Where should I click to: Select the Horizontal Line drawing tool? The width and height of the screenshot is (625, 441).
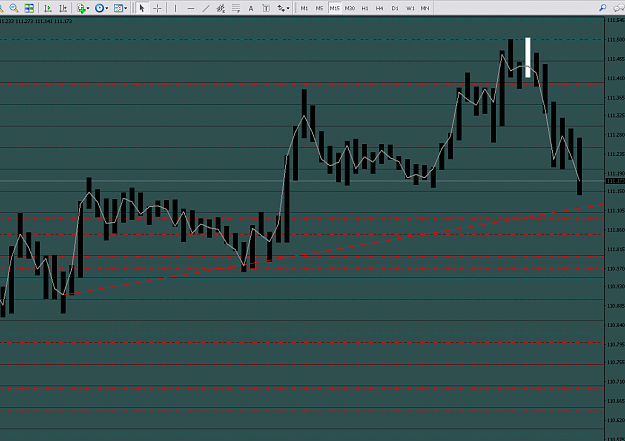[x=191, y=8]
